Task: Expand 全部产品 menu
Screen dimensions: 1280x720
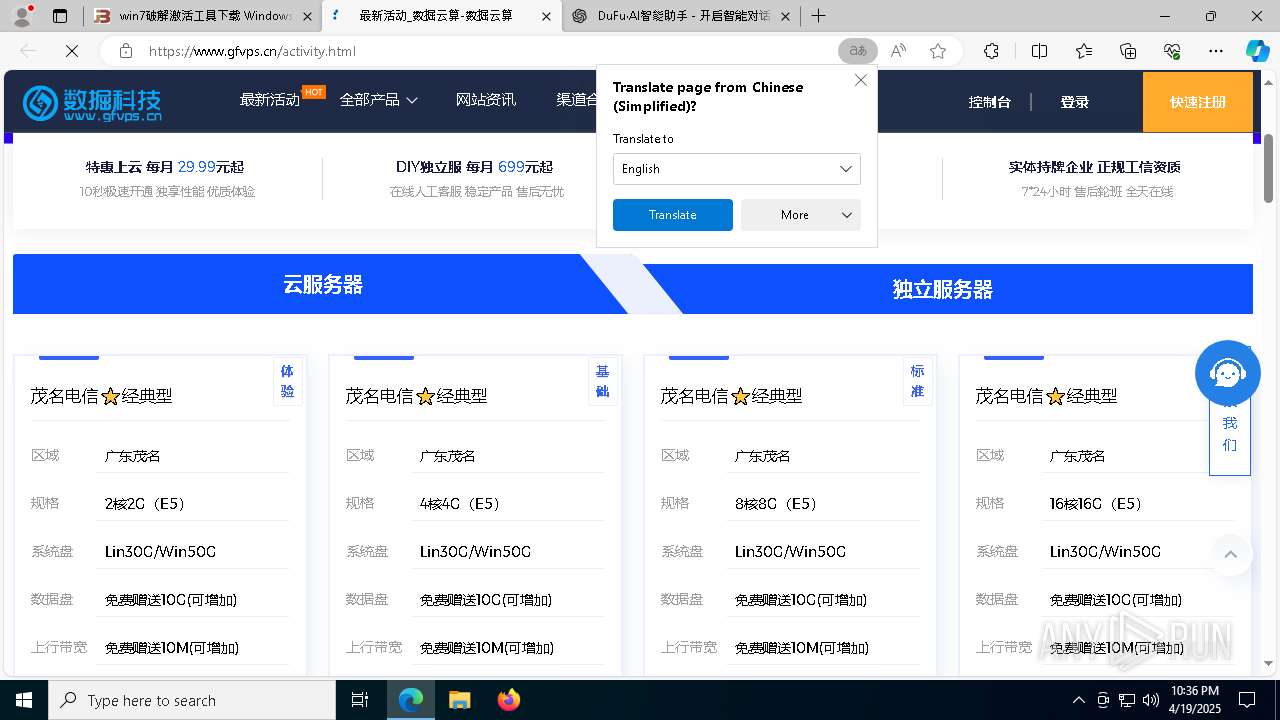Action: pyautogui.click(x=378, y=100)
